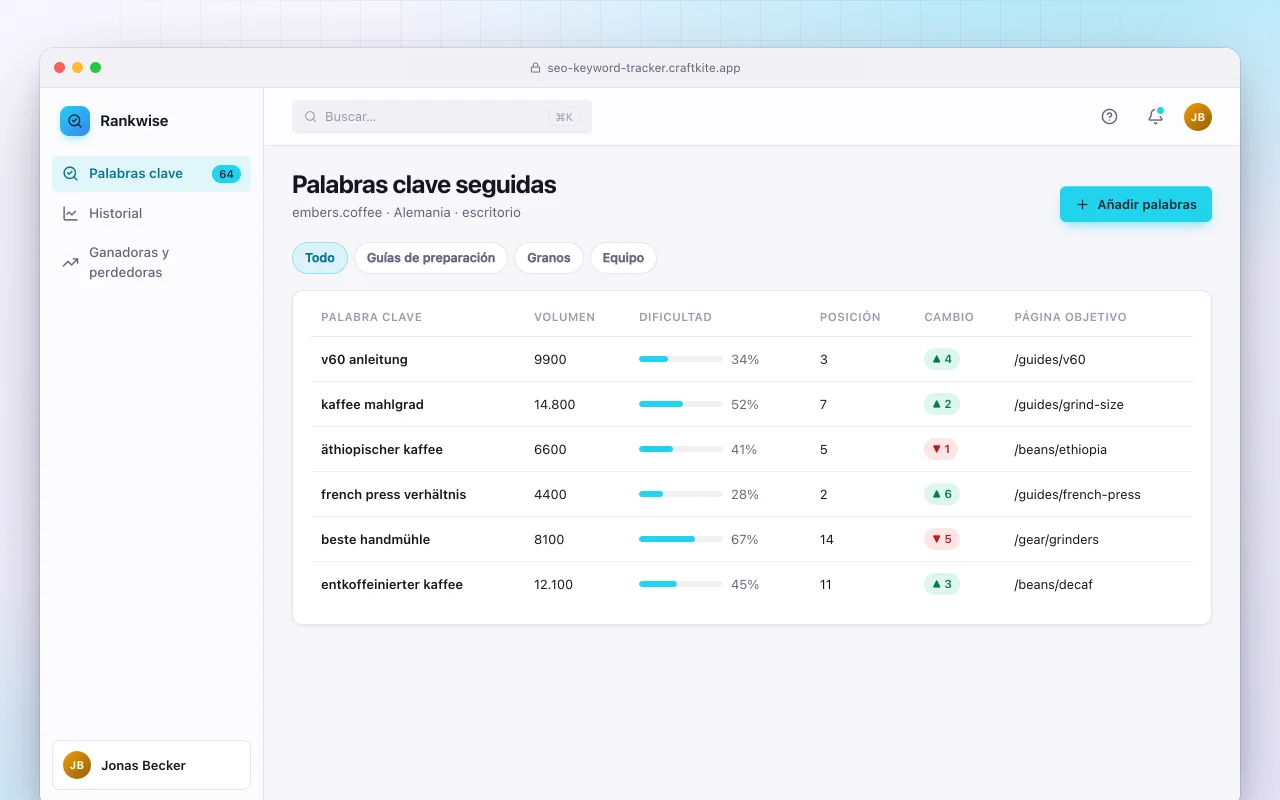
Task: Sort by Posición column header
Action: click(850, 317)
